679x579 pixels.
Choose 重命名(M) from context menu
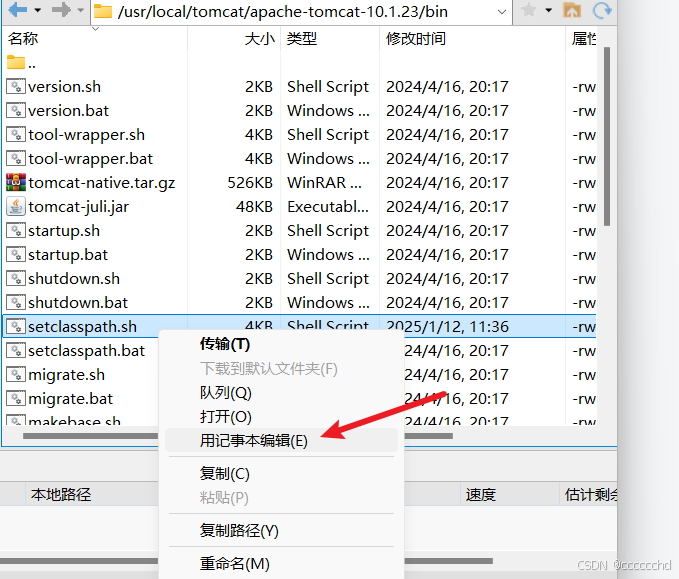pos(235,563)
